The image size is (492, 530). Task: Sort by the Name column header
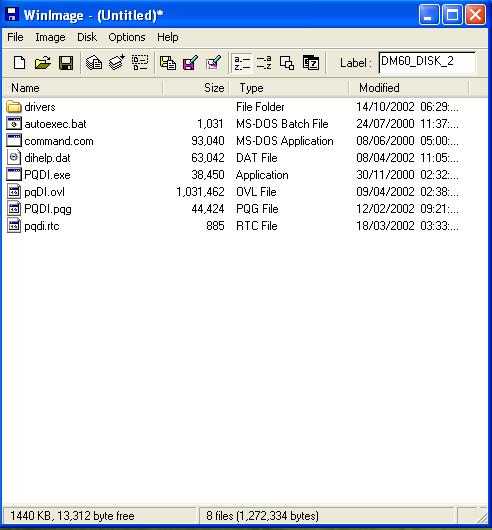(x=82, y=88)
